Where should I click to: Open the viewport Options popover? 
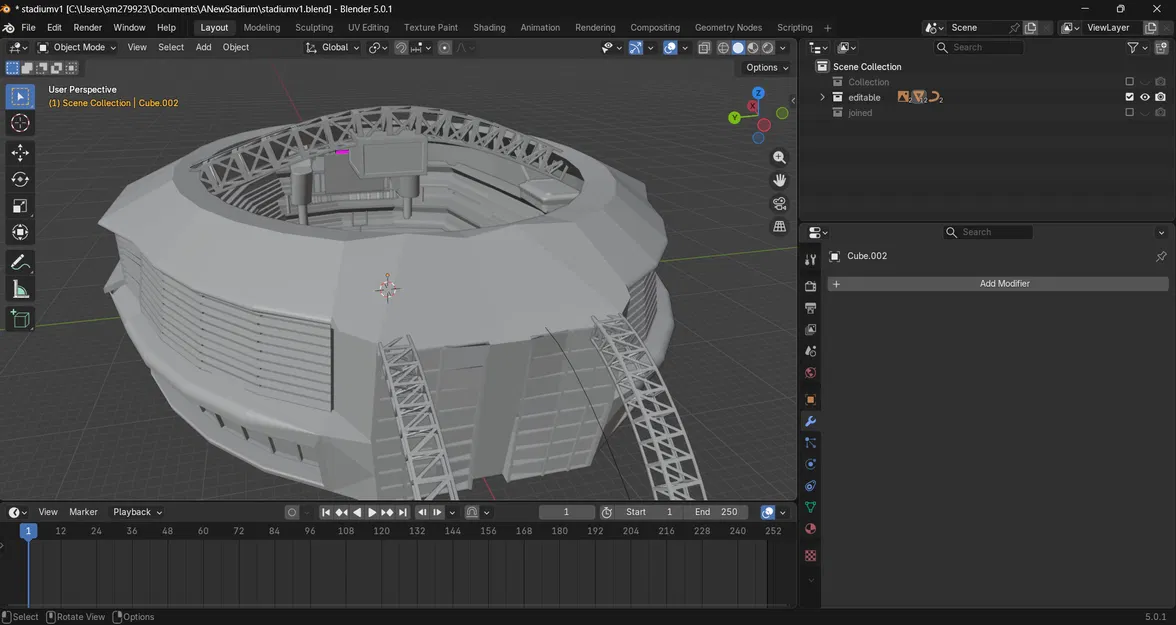766,68
